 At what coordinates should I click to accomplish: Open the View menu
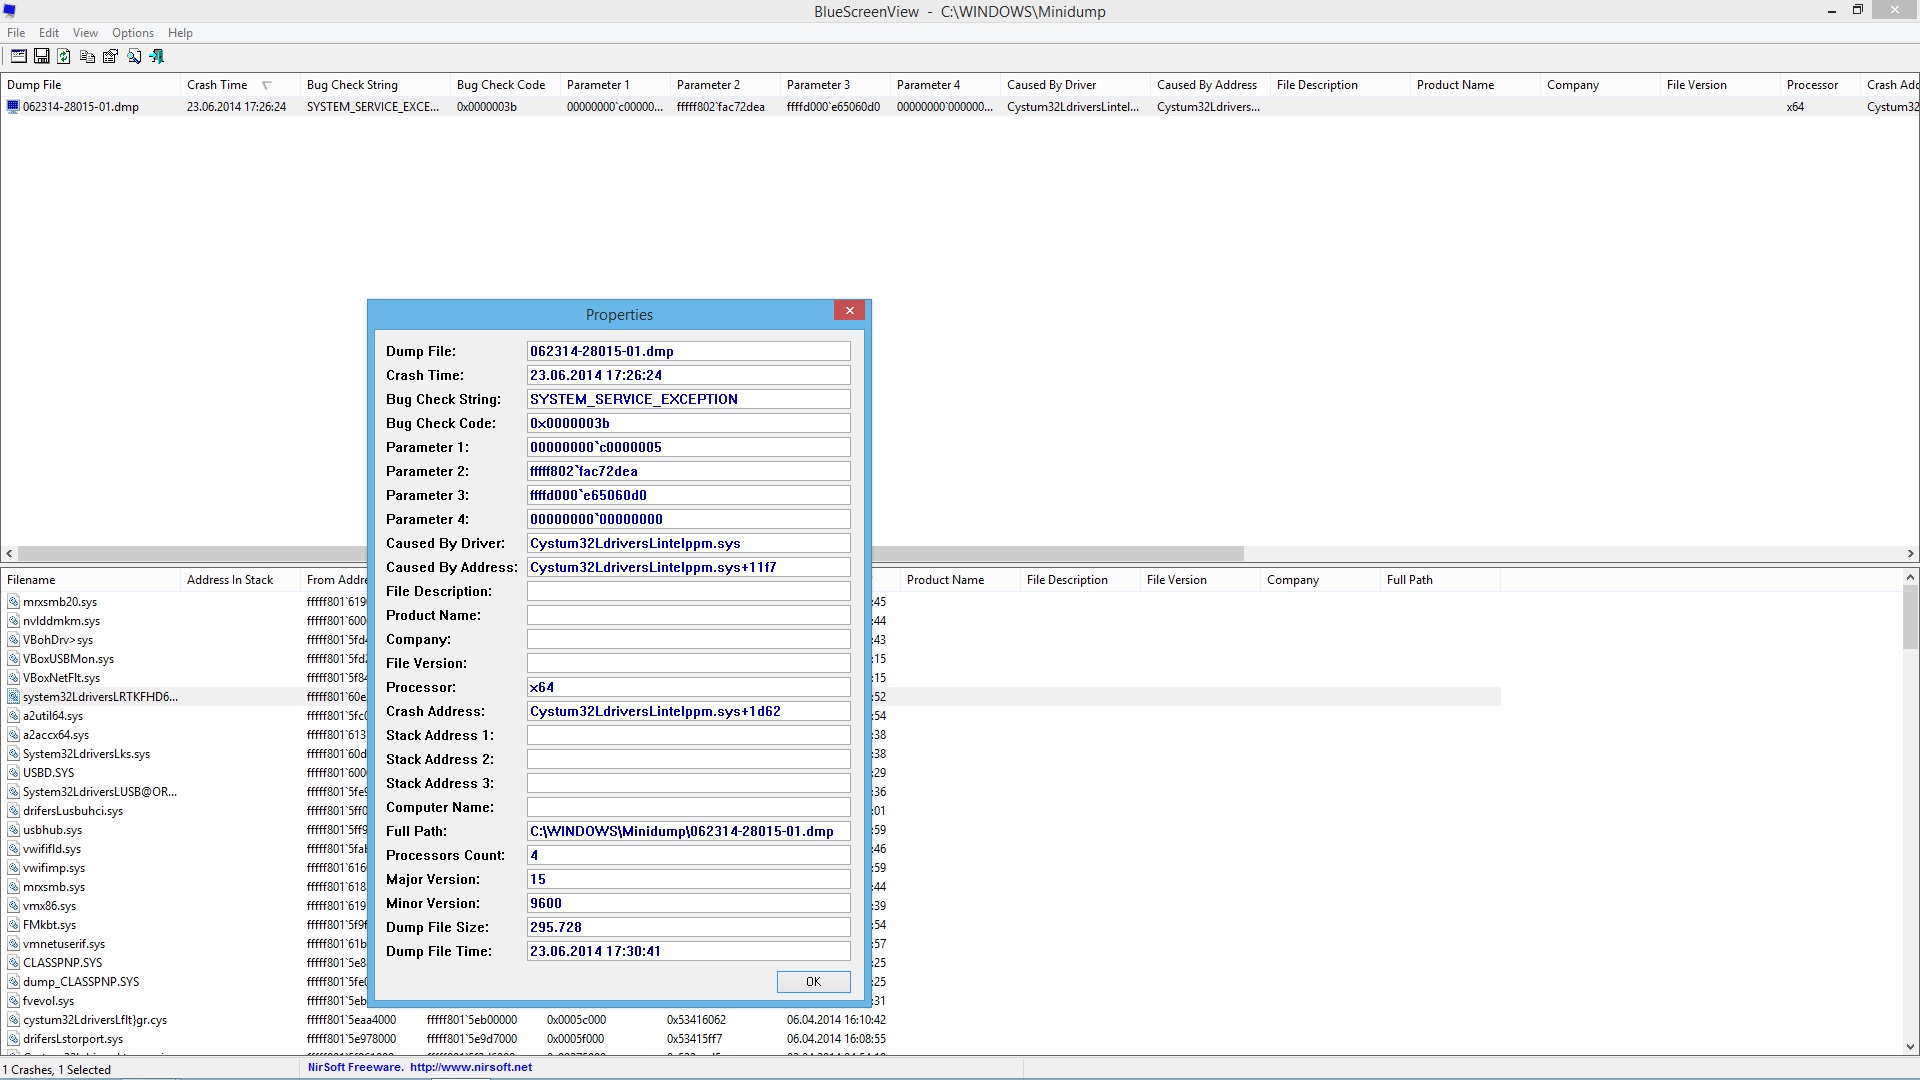(85, 33)
